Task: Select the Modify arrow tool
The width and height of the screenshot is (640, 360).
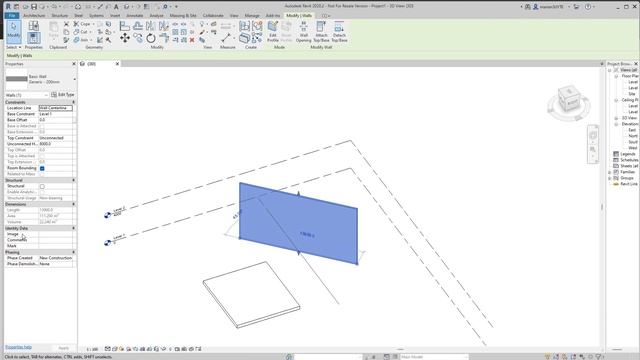Action: tap(13, 31)
